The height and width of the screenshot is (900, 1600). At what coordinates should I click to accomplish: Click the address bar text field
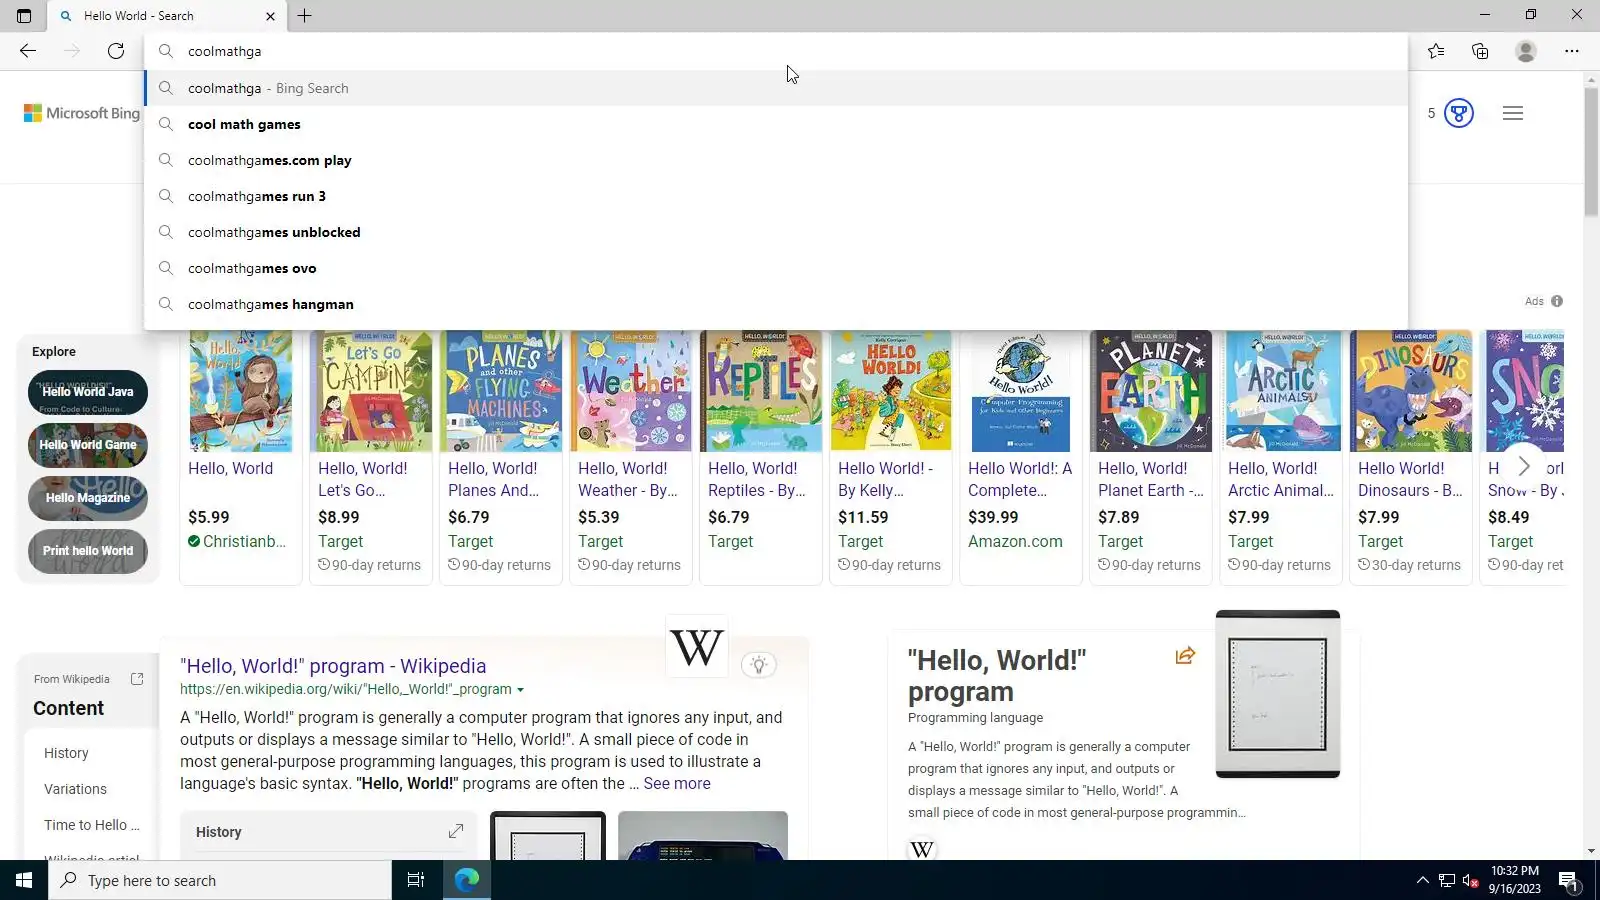click(x=776, y=51)
